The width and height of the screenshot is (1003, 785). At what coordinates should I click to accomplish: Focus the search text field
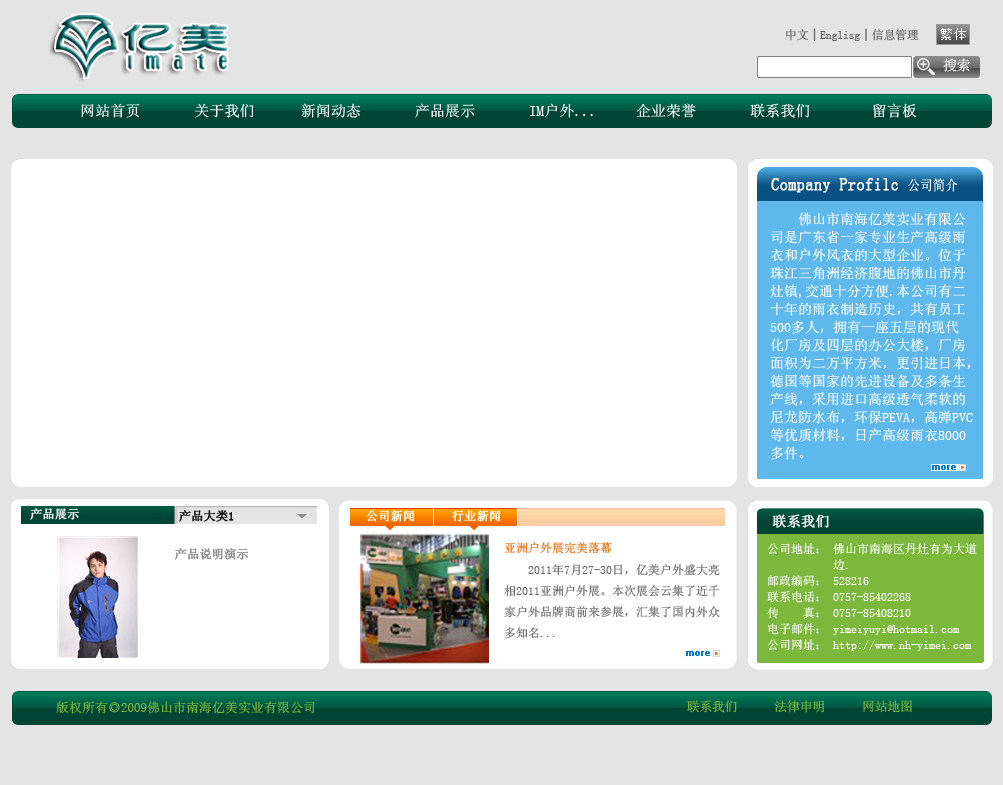click(x=833, y=67)
